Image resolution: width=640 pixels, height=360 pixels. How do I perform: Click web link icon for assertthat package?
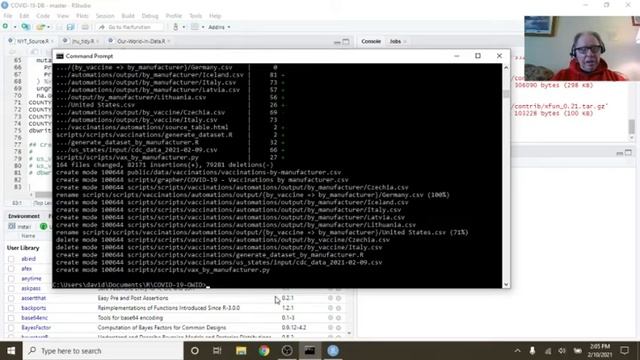click(330, 298)
